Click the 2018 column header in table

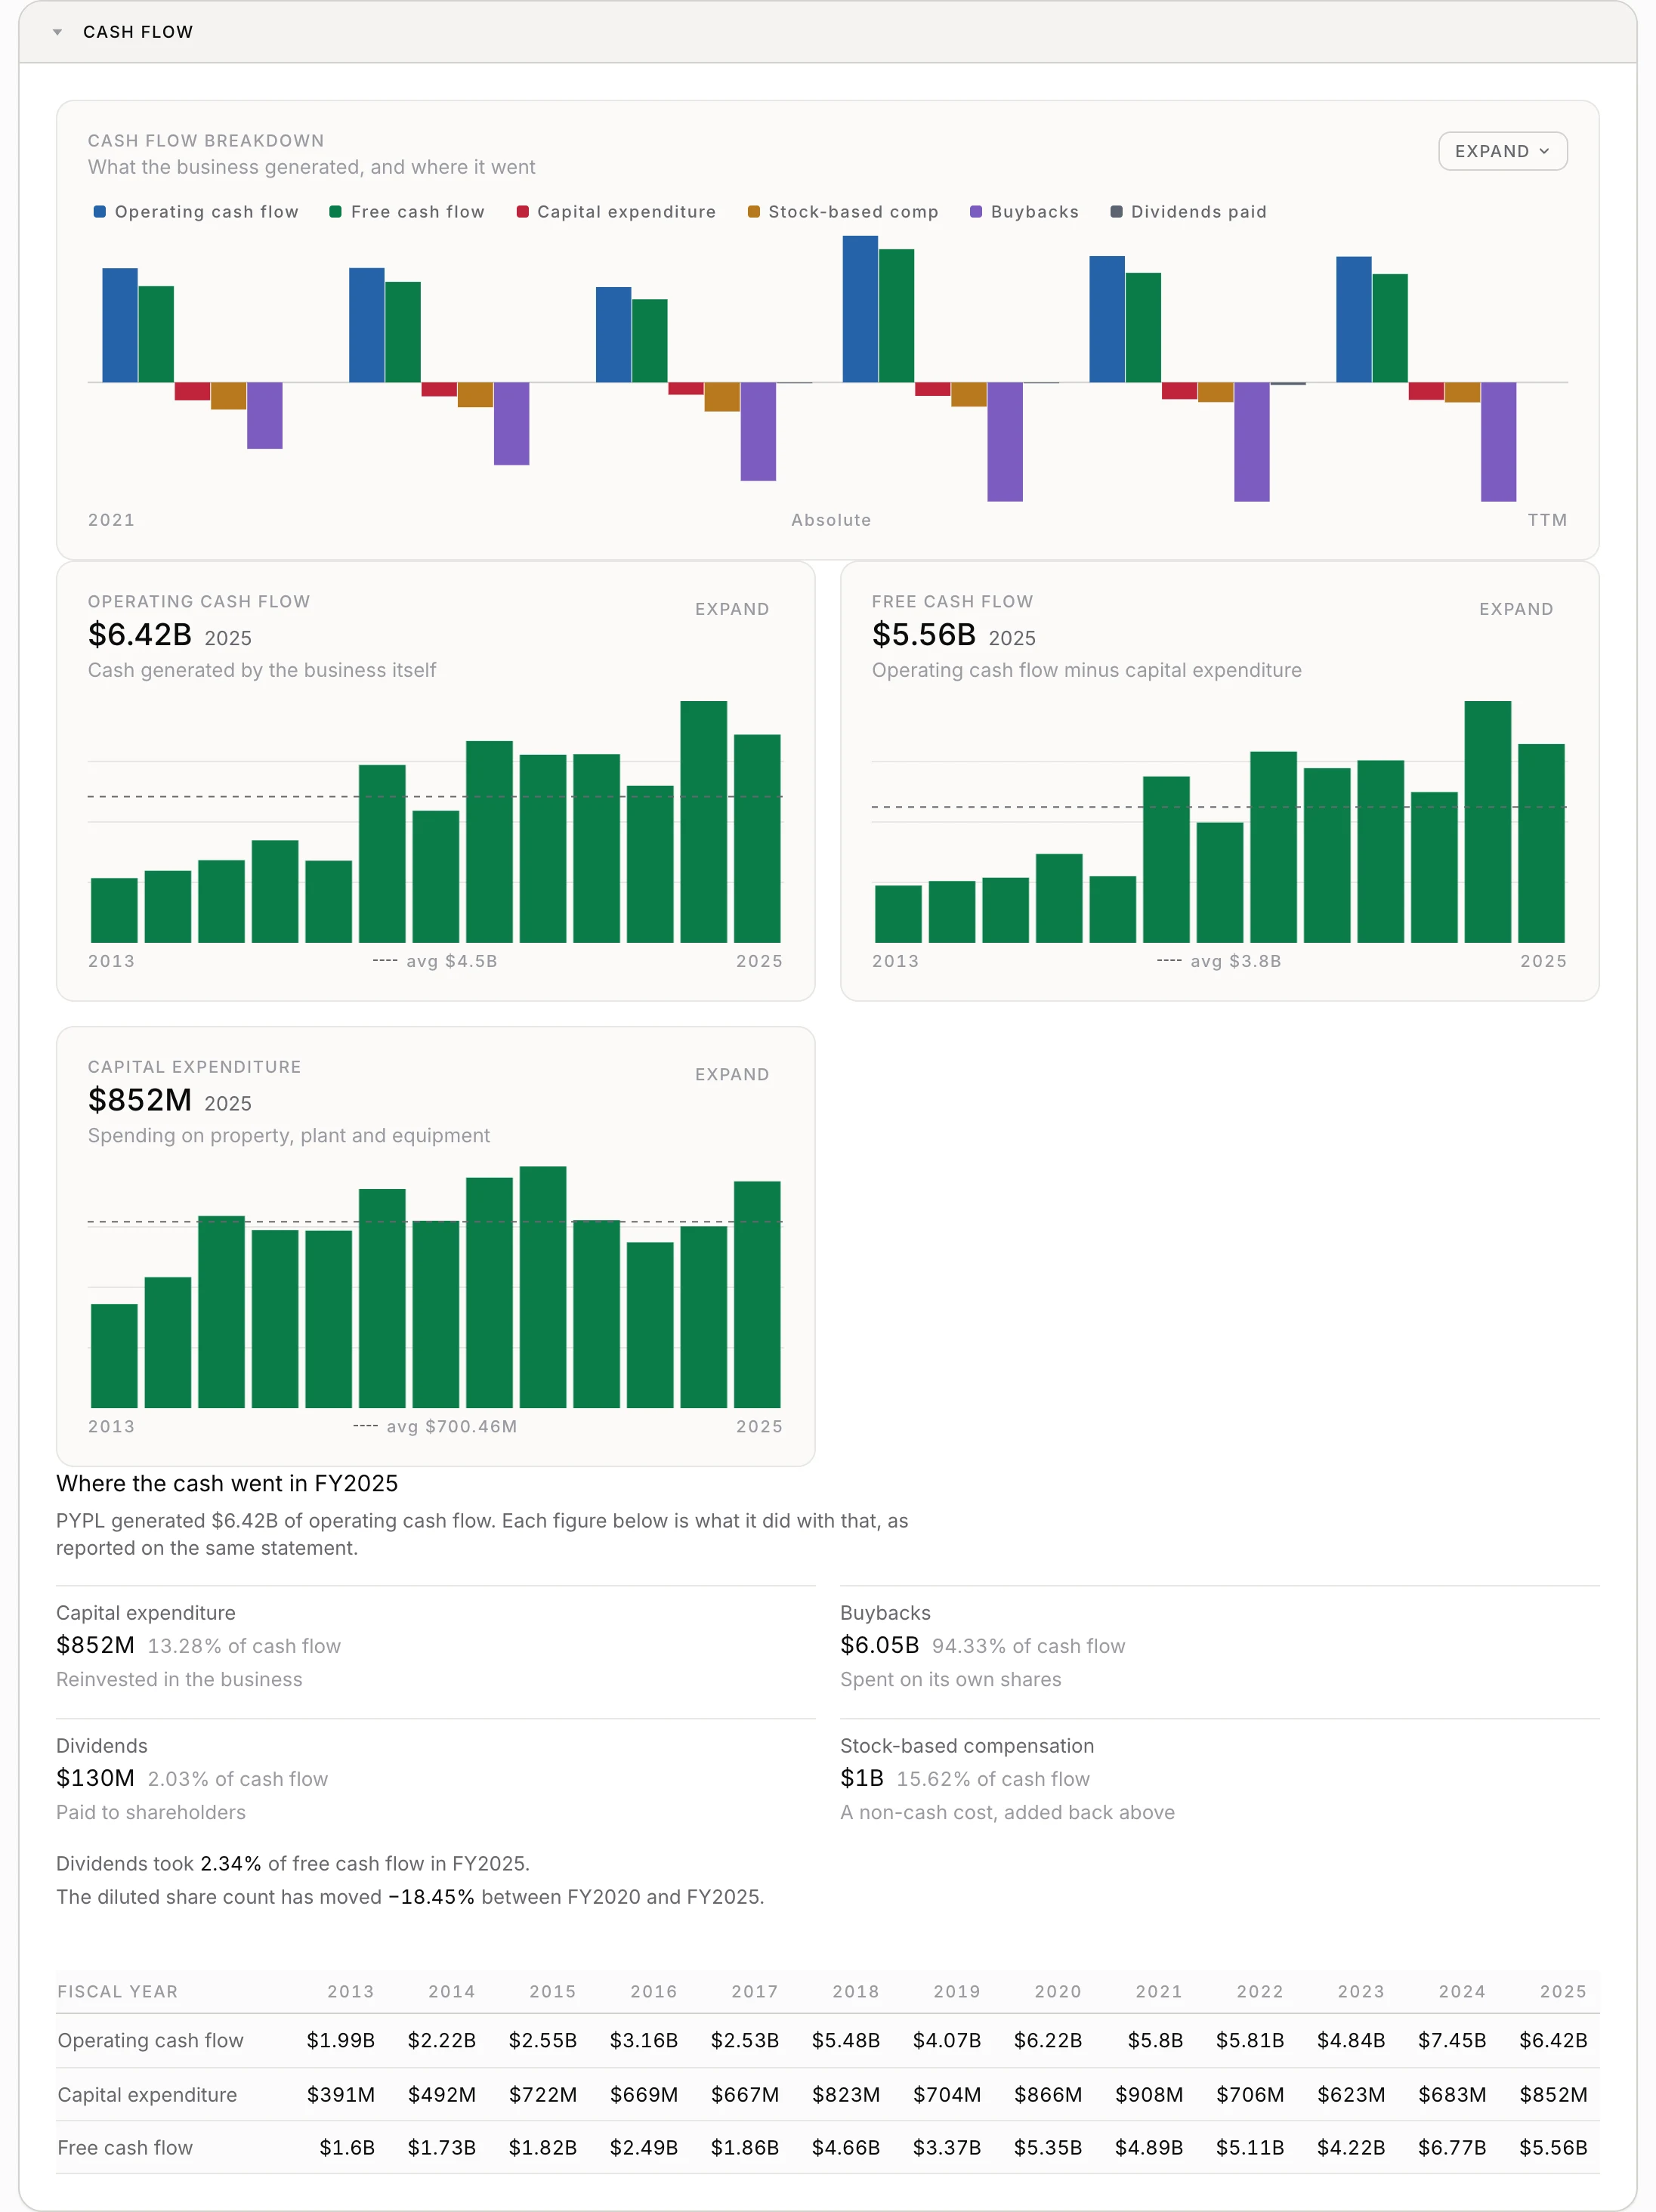pos(855,1991)
